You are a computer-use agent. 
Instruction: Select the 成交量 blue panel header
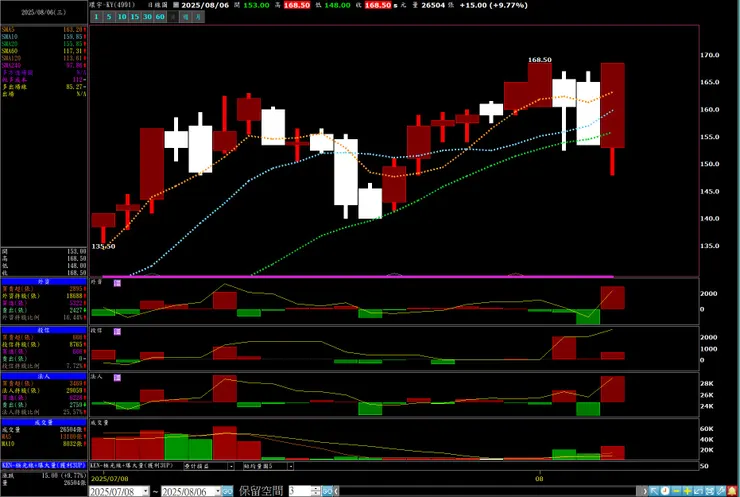pyautogui.click(x=44, y=422)
